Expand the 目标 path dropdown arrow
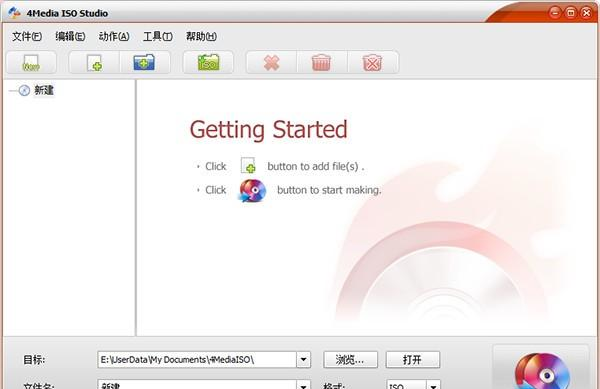Screen dimensions: 600x389 (303, 360)
